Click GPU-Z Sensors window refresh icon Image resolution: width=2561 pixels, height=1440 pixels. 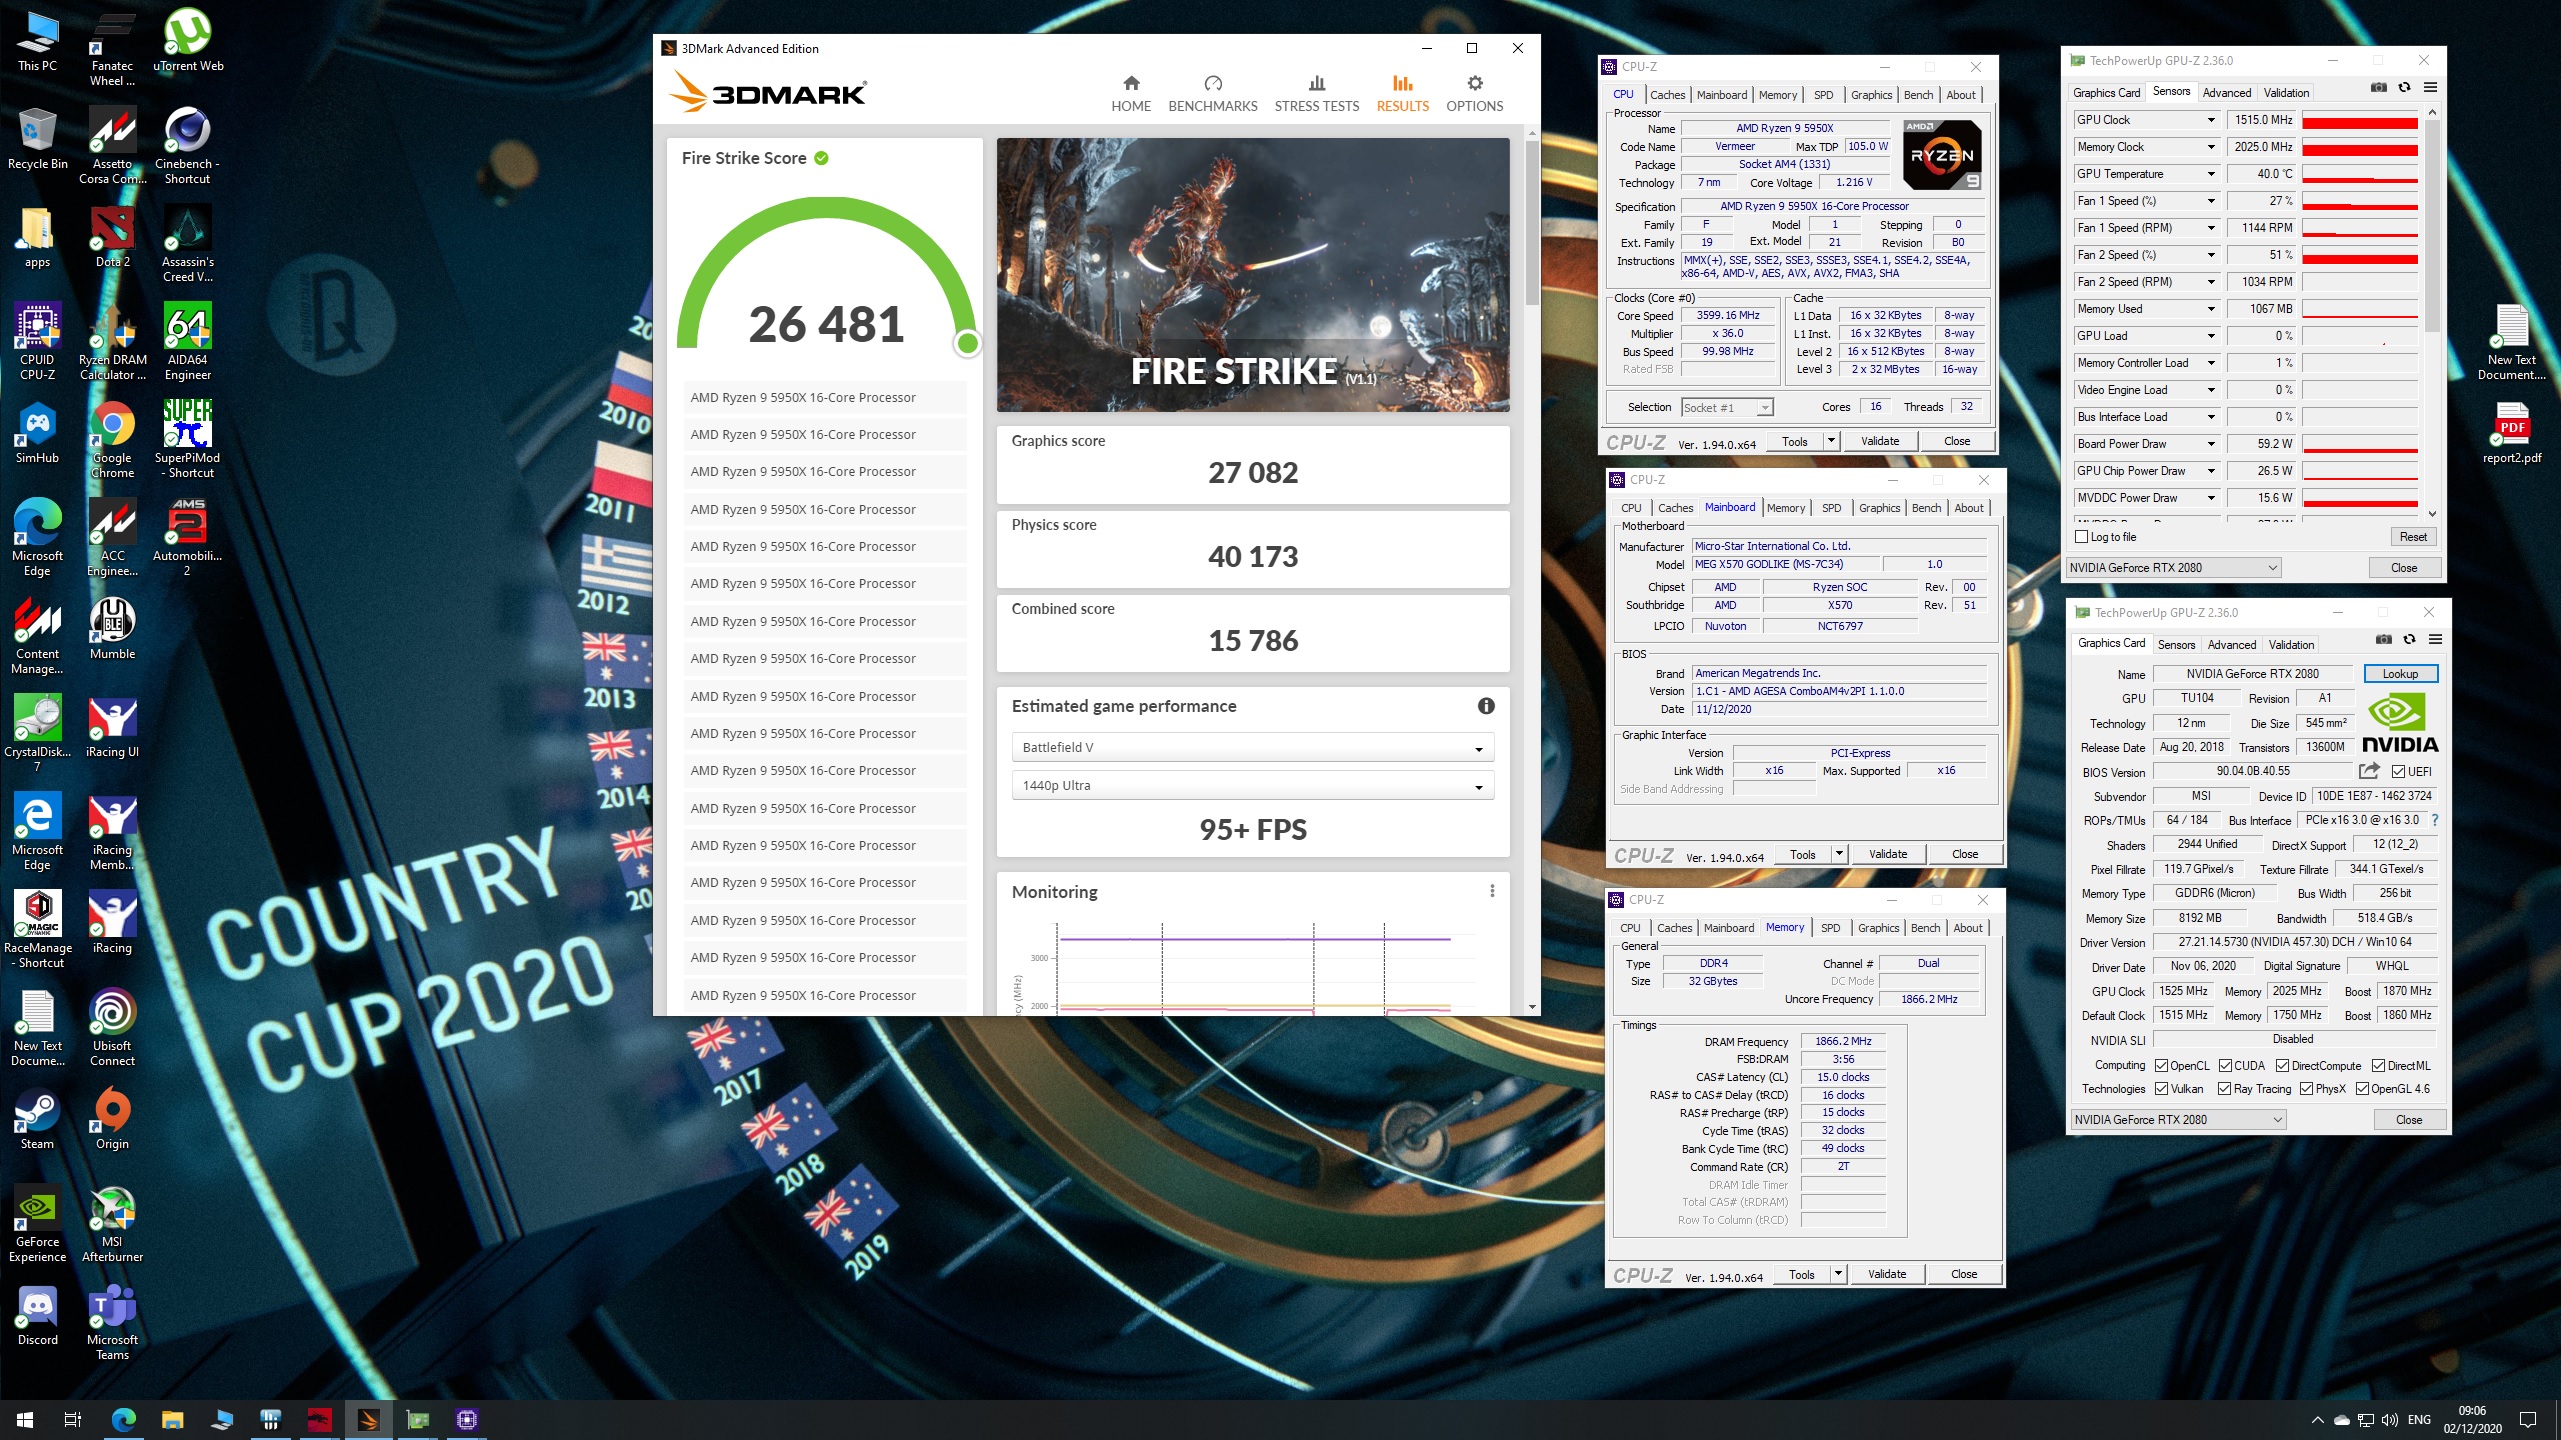pos(2404,88)
